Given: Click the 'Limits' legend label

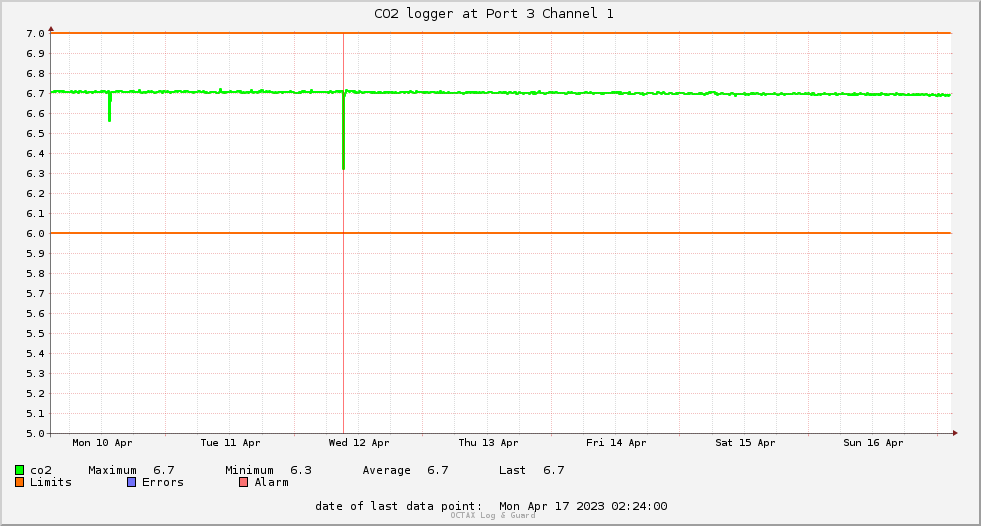Looking at the screenshot, I should point(51,482).
